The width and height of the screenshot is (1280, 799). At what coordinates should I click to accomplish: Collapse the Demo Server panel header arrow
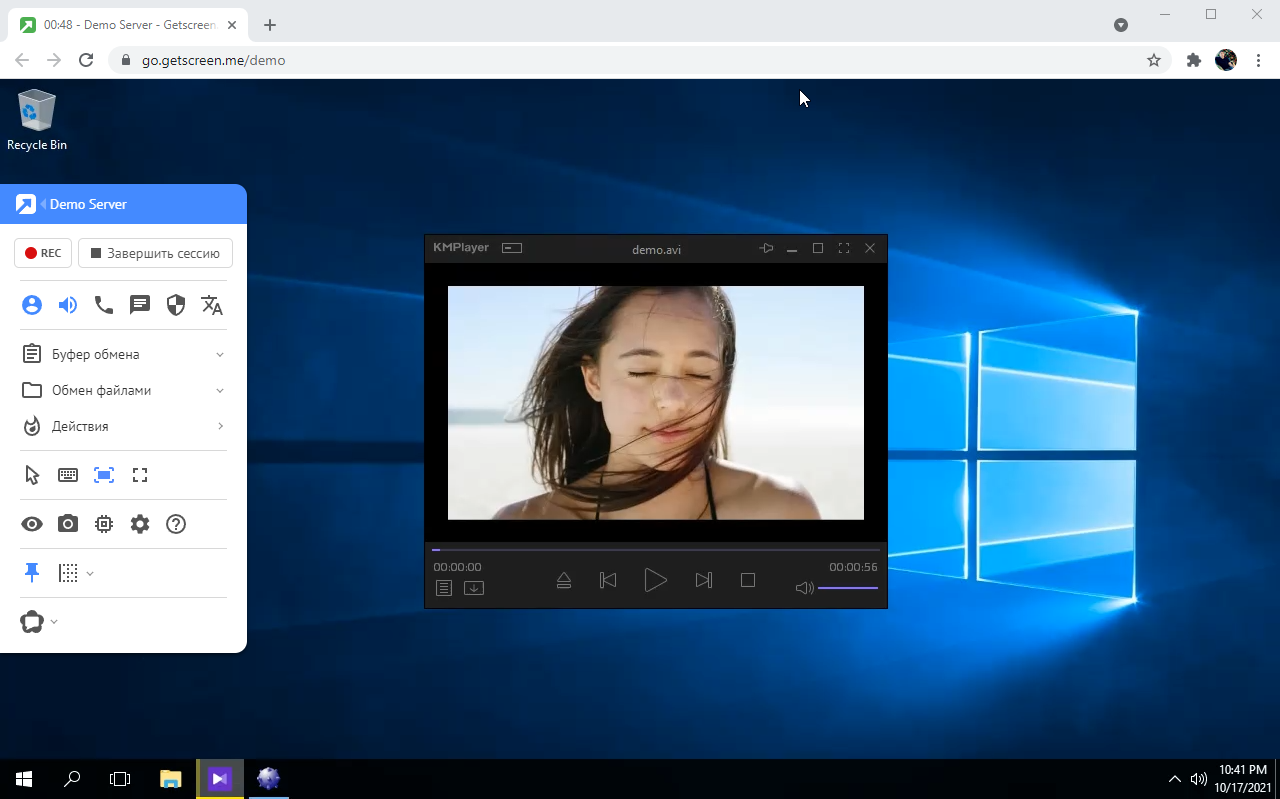(44, 204)
